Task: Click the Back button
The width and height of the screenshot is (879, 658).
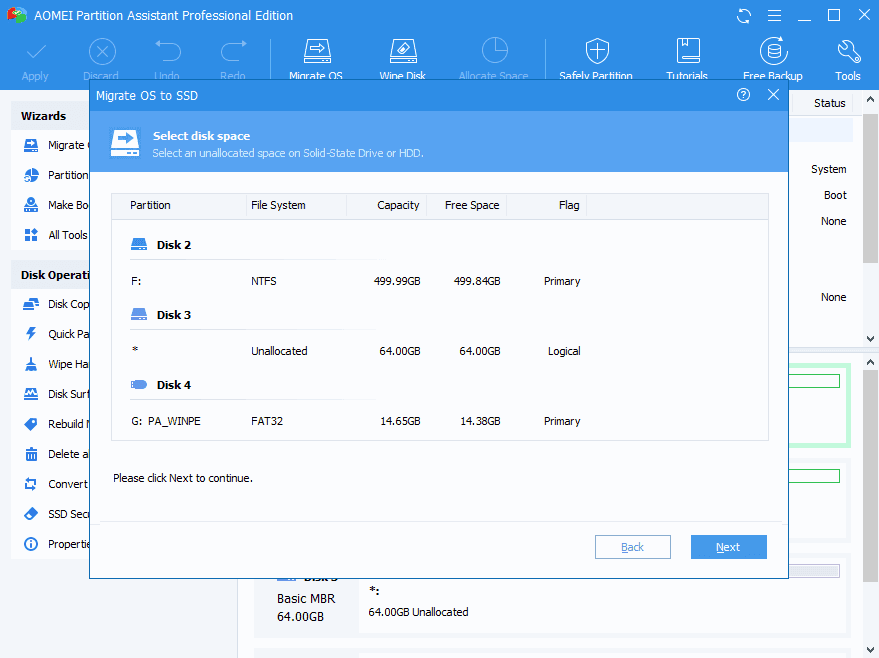Action: pos(632,547)
